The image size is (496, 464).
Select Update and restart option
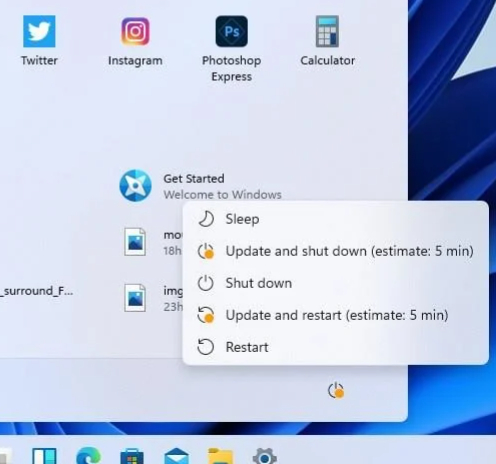coord(336,315)
